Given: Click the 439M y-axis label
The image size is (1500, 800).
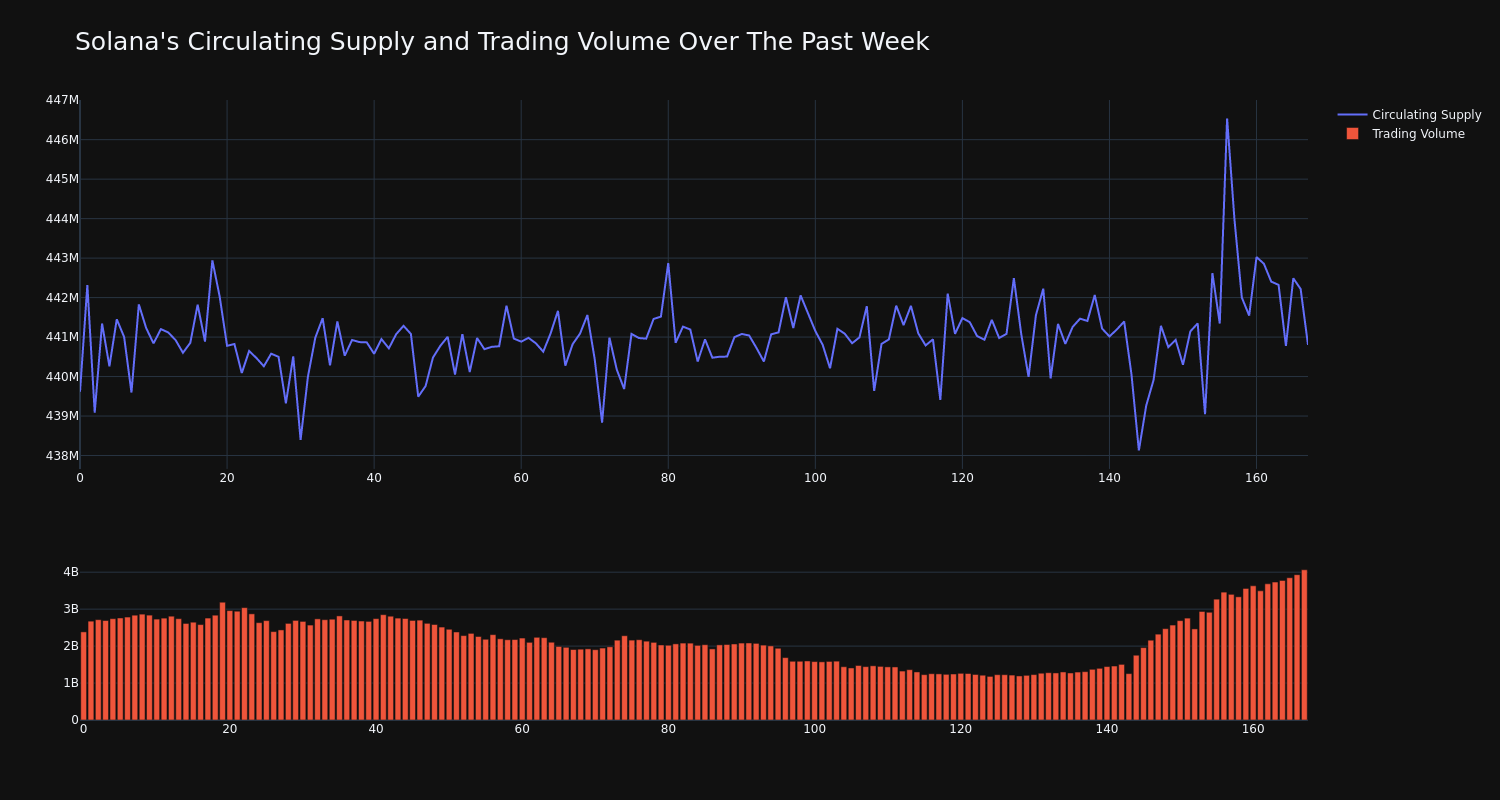Looking at the screenshot, I should pyautogui.click(x=62, y=416).
